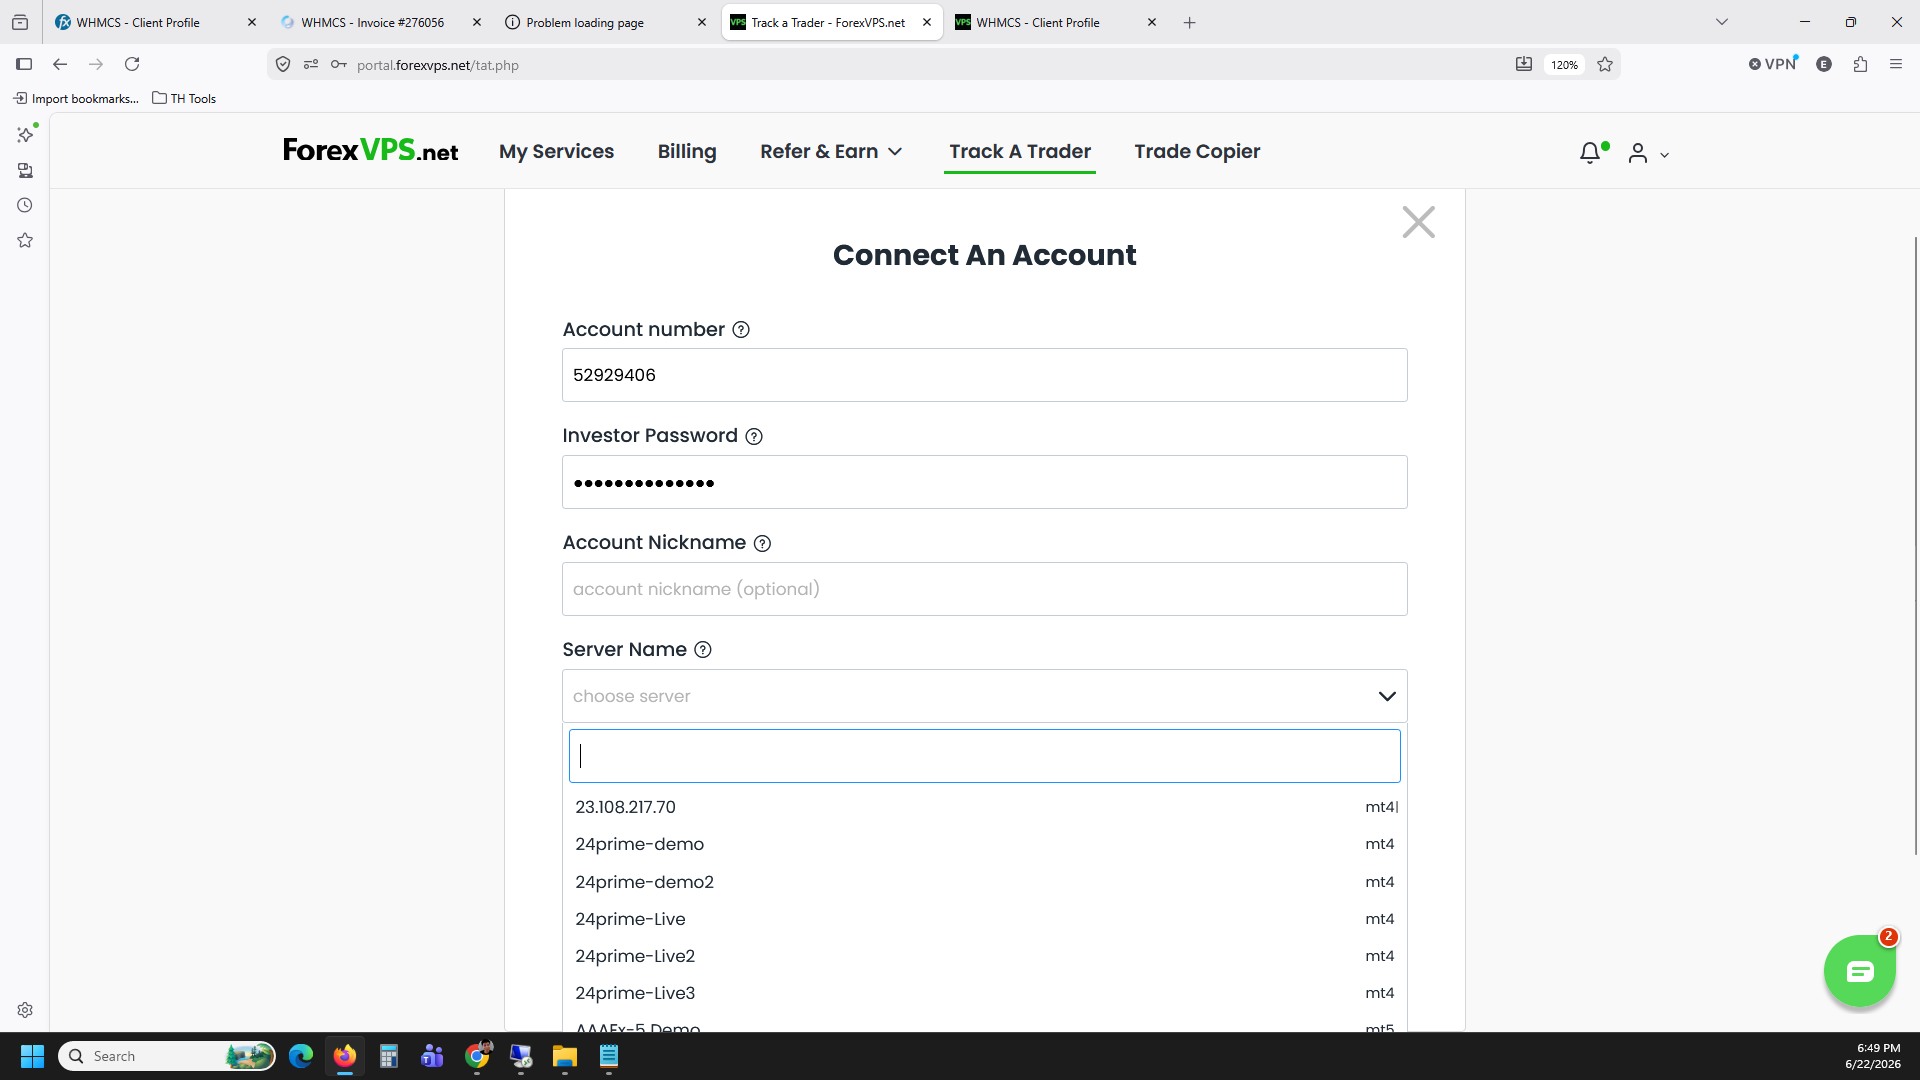1920x1080 pixels.
Task: Click the Account number field
Action: [x=984, y=375]
